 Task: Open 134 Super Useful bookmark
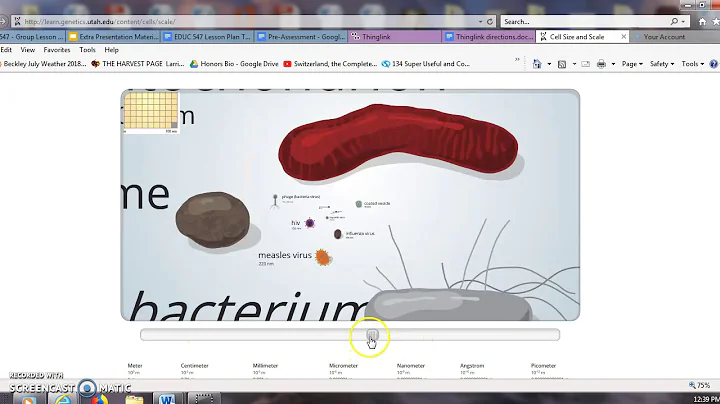(426, 64)
